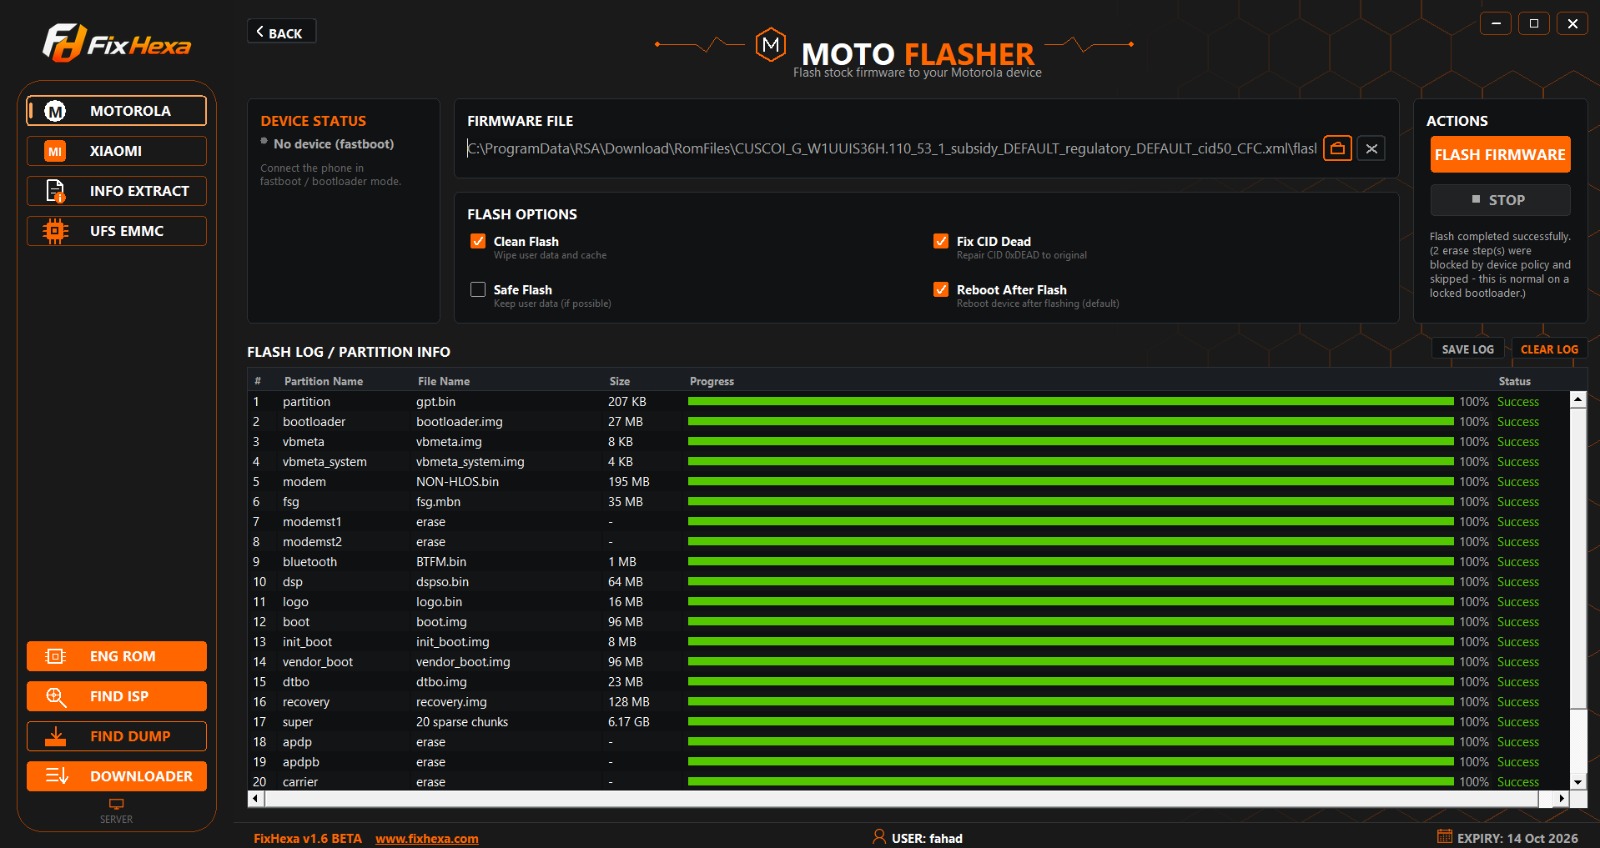Select the NON-HLOS.bin file cell
Image resolution: width=1600 pixels, height=848 pixels.
point(457,481)
